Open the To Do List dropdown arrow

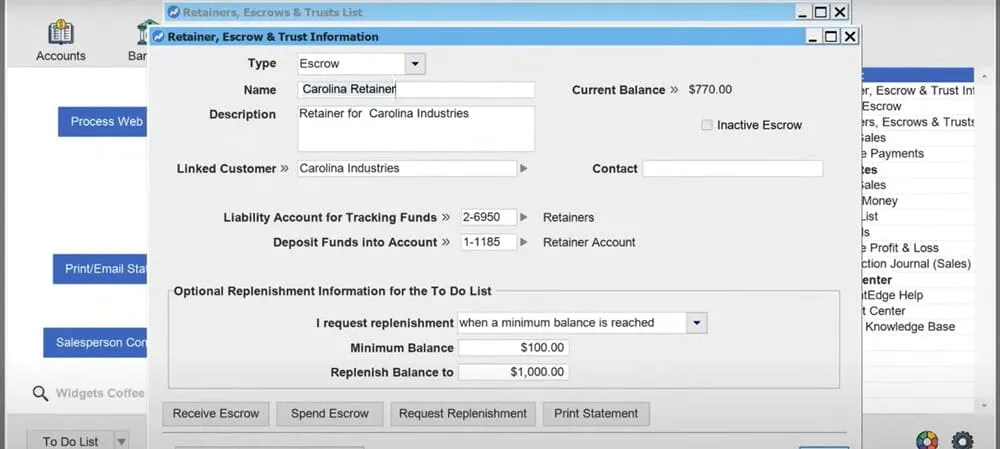(x=120, y=441)
